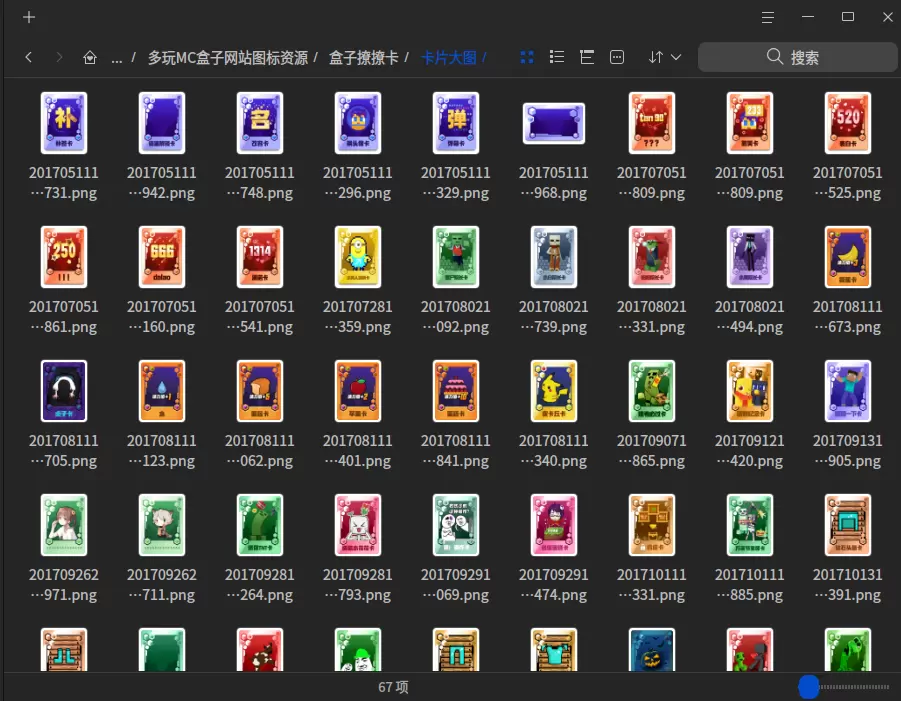The width and height of the screenshot is (901, 701).
Task: Select the red apple card thumbnail
Action: 357,391
